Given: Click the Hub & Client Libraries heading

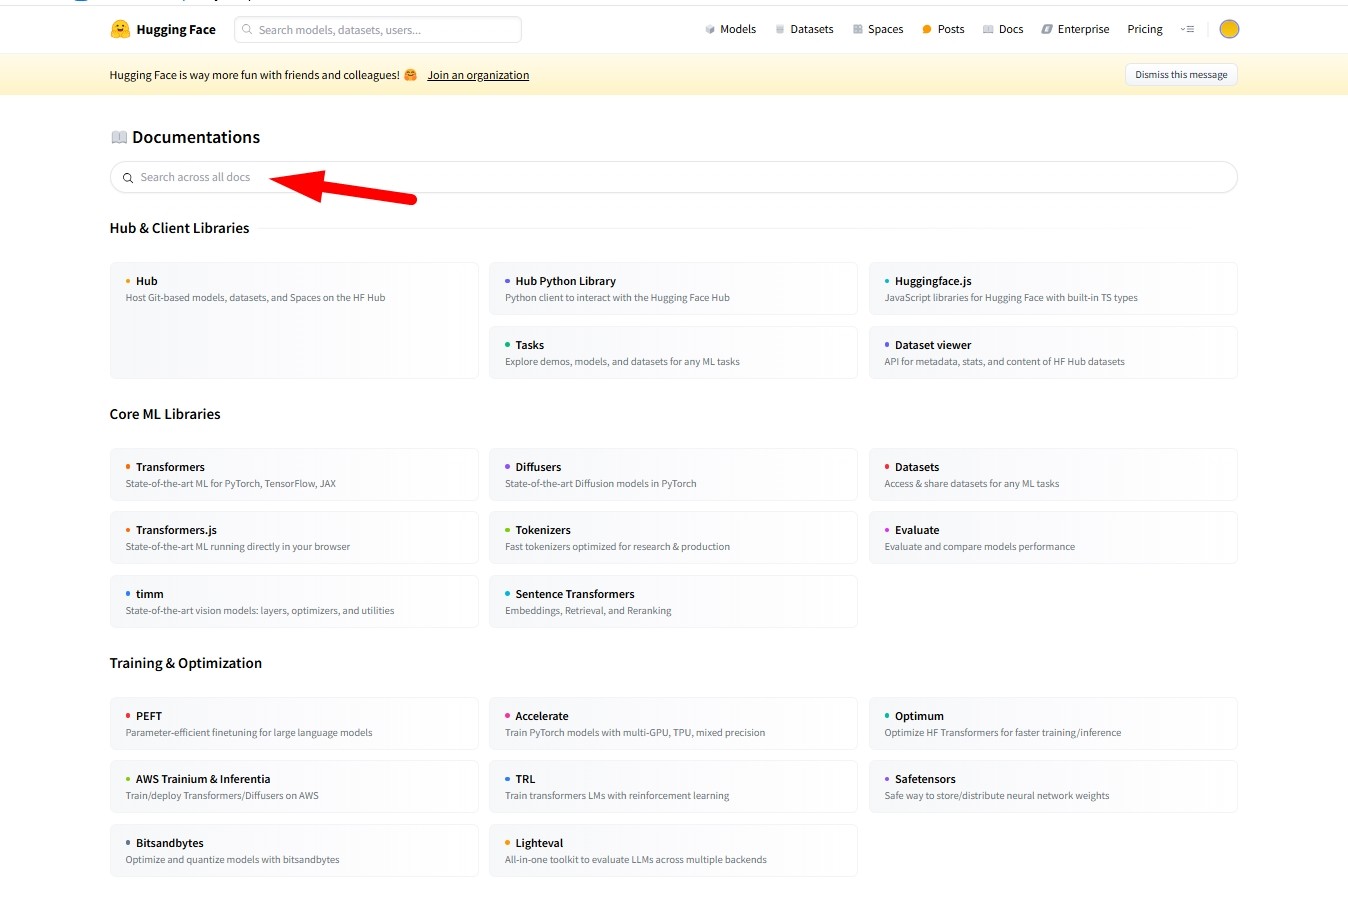Looking at the screenshot, I should tap(180, 228).
